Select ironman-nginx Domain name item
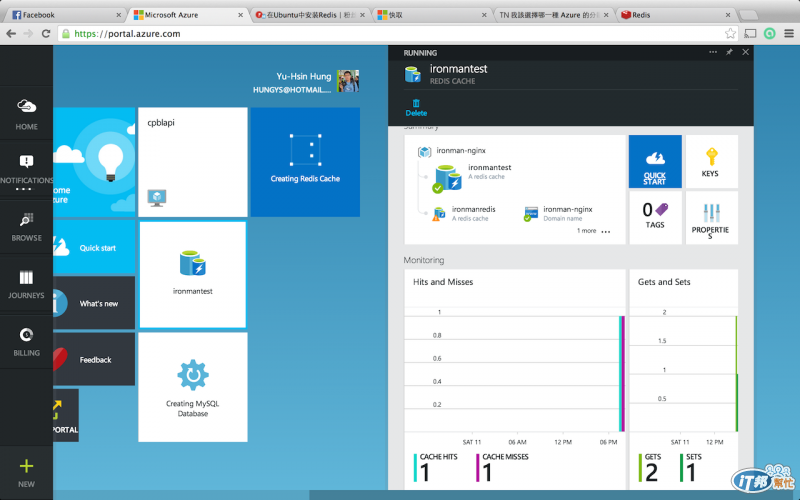Image resolution: width=800 pixels, height=500 pixels. tap(558, 213)
